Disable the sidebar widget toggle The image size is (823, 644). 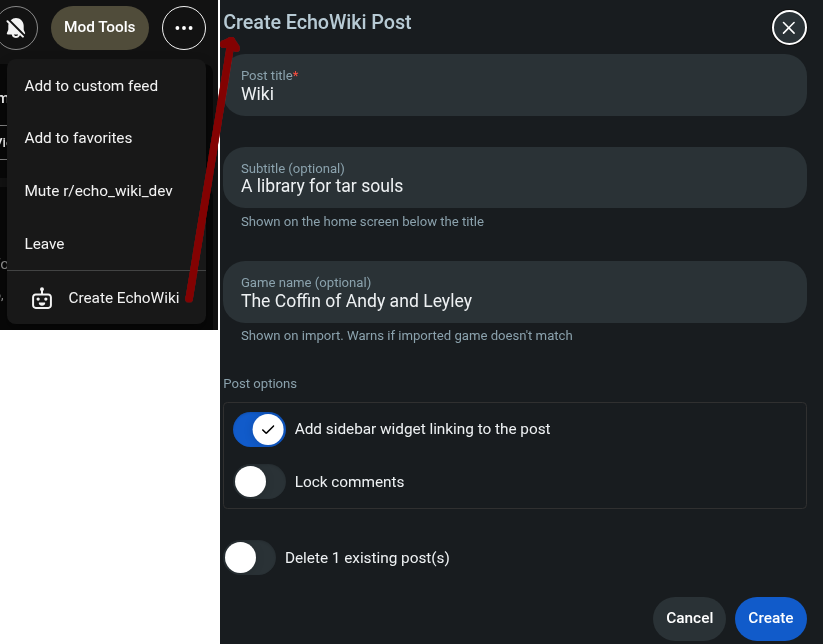click(259, 429)
